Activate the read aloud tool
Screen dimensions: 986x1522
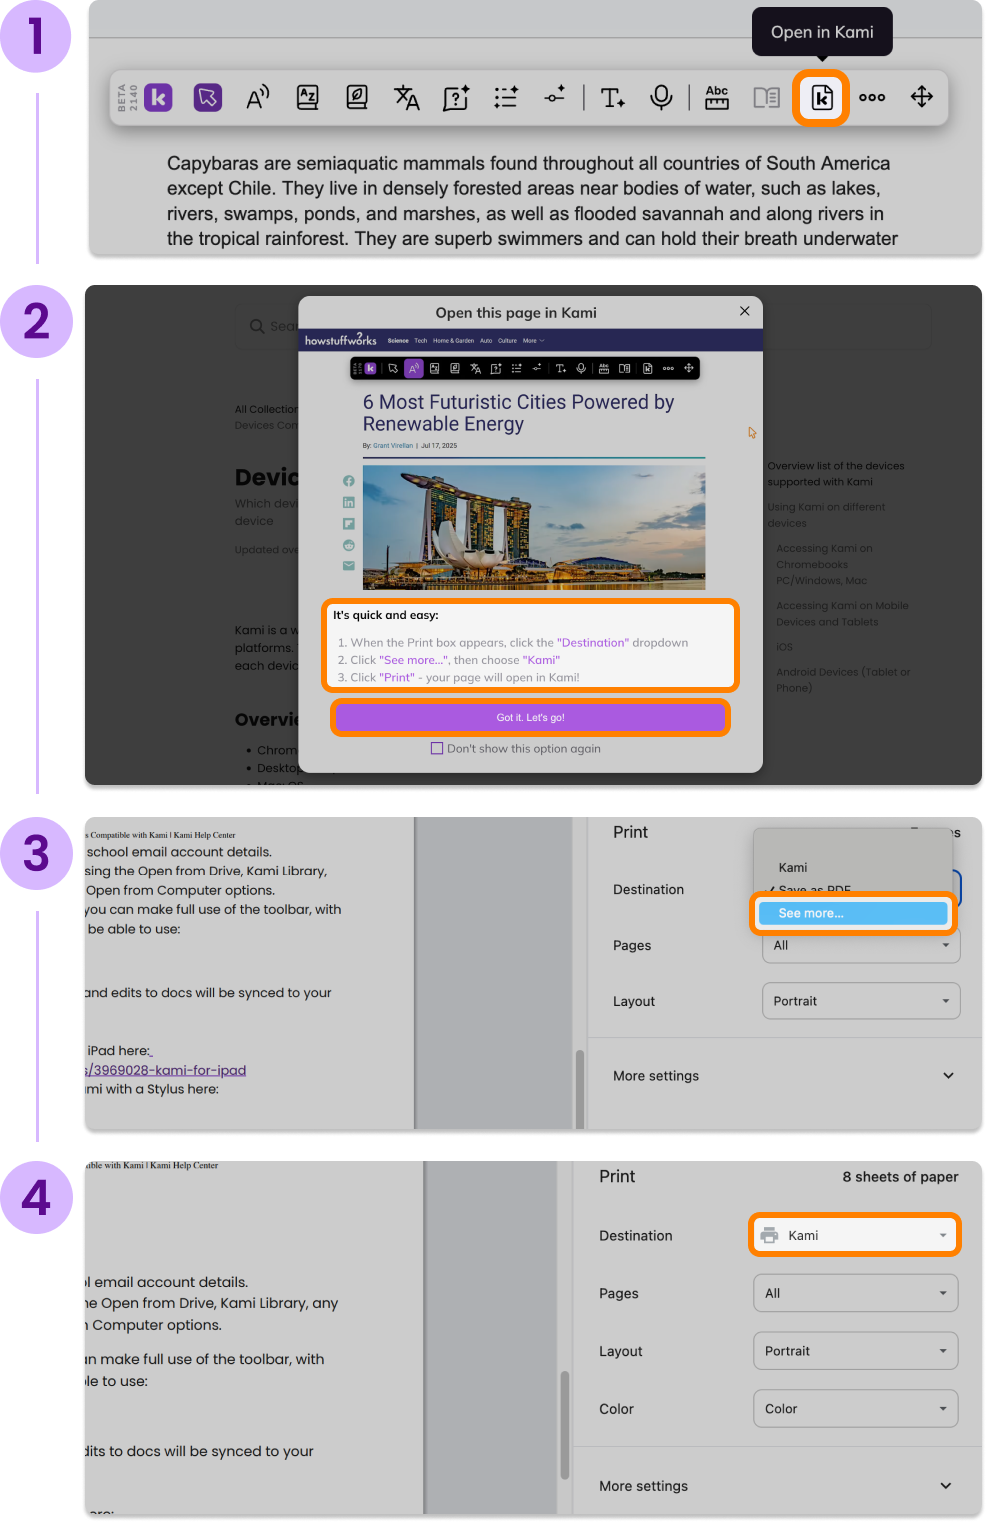point(258,97)
